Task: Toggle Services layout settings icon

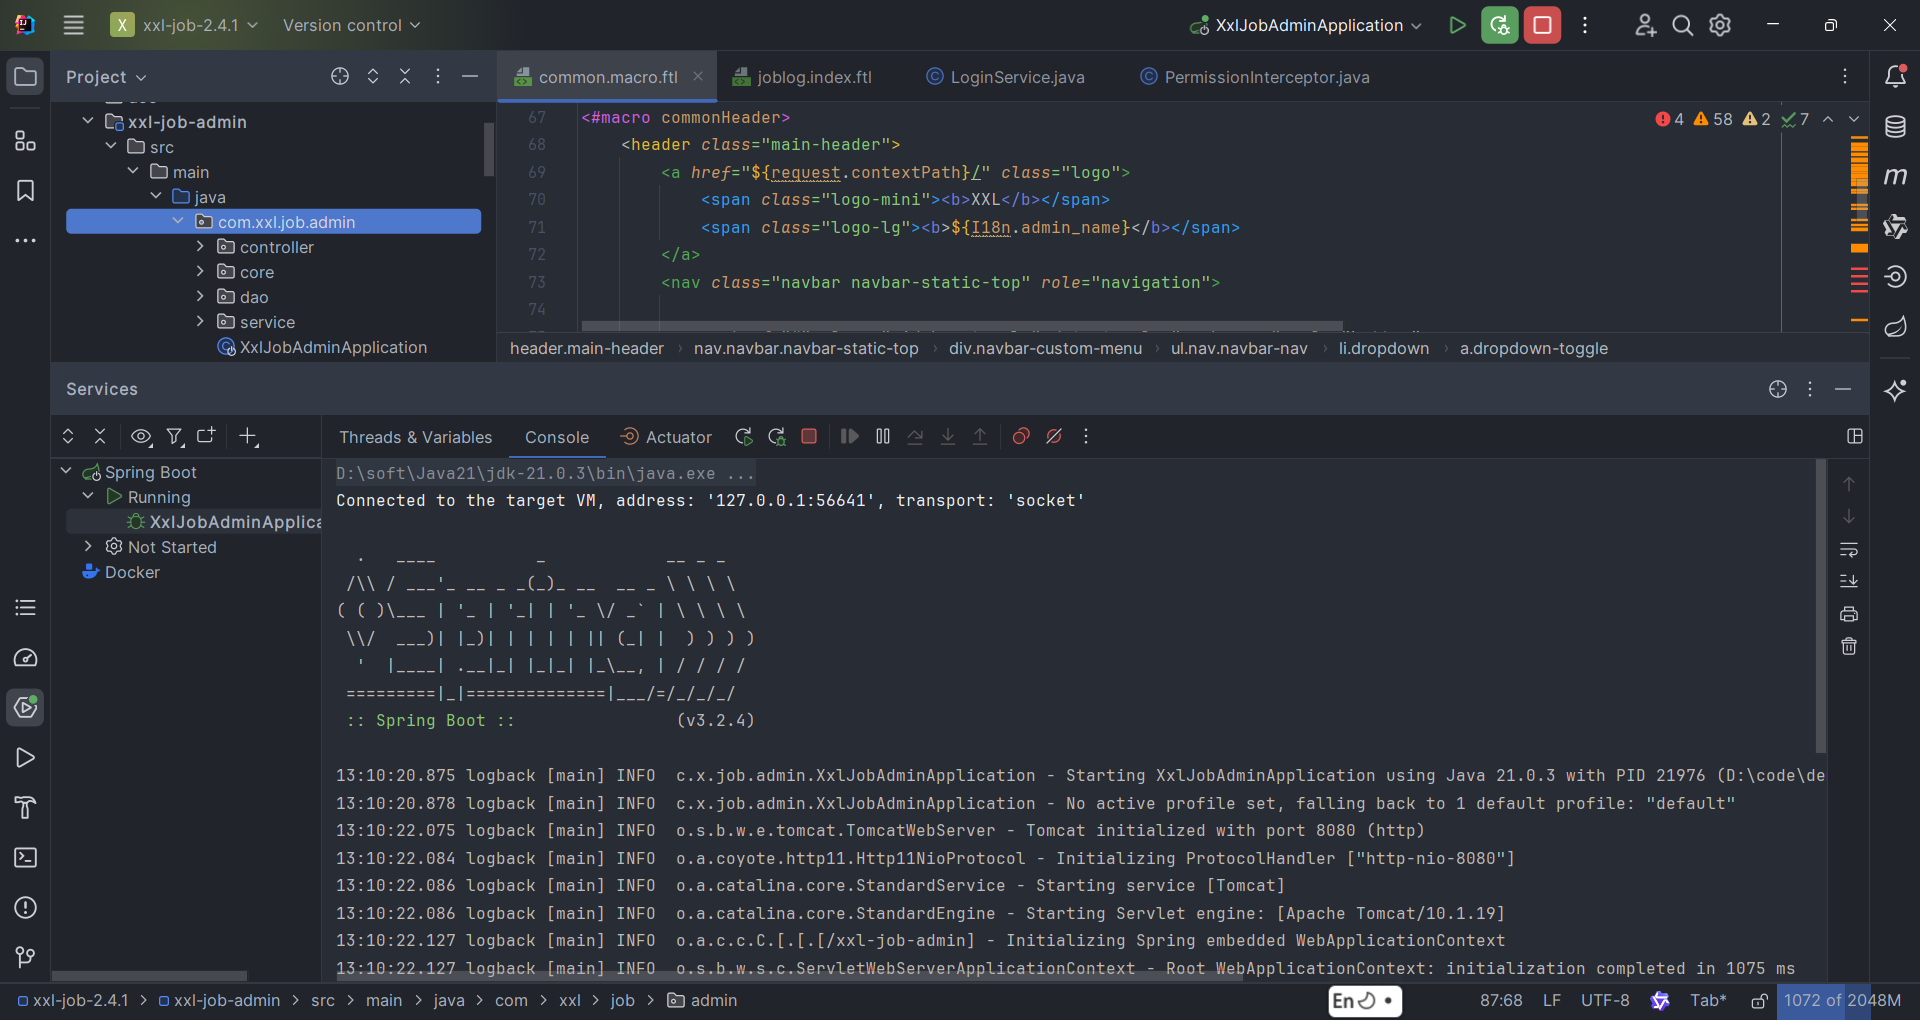Action: tap(1855, 437)
